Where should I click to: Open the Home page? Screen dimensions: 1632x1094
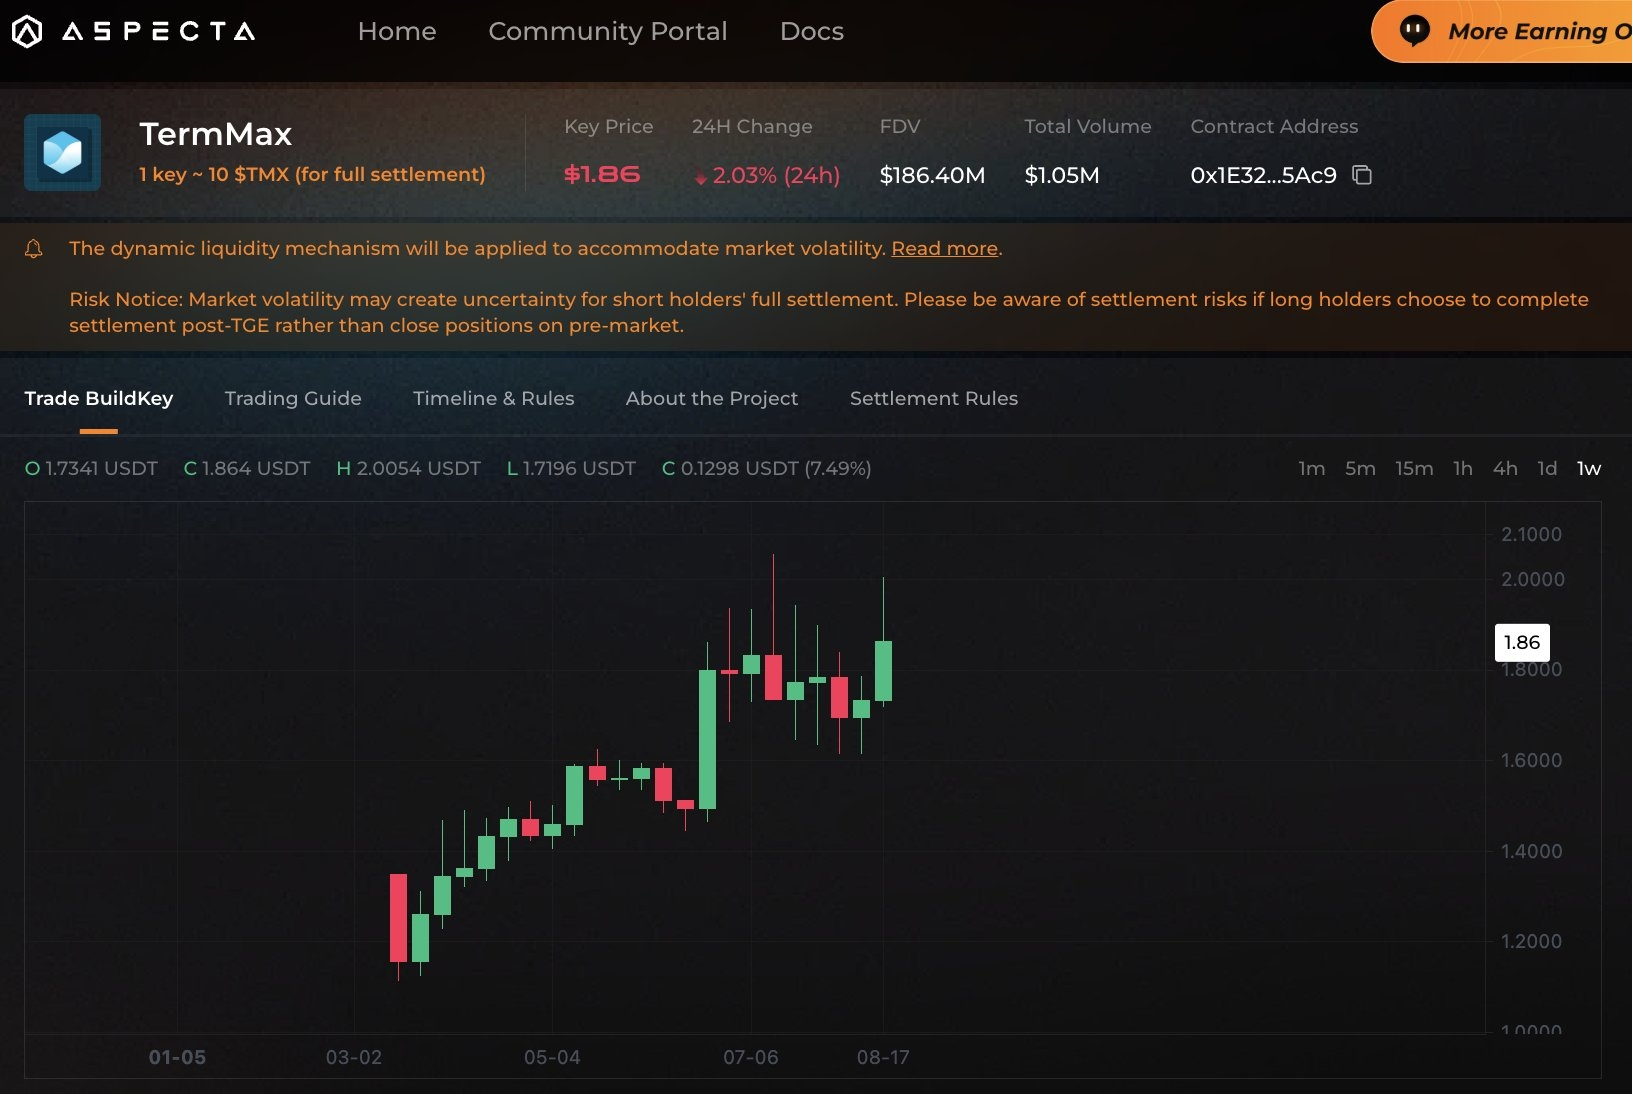click(x=397, y=32)
